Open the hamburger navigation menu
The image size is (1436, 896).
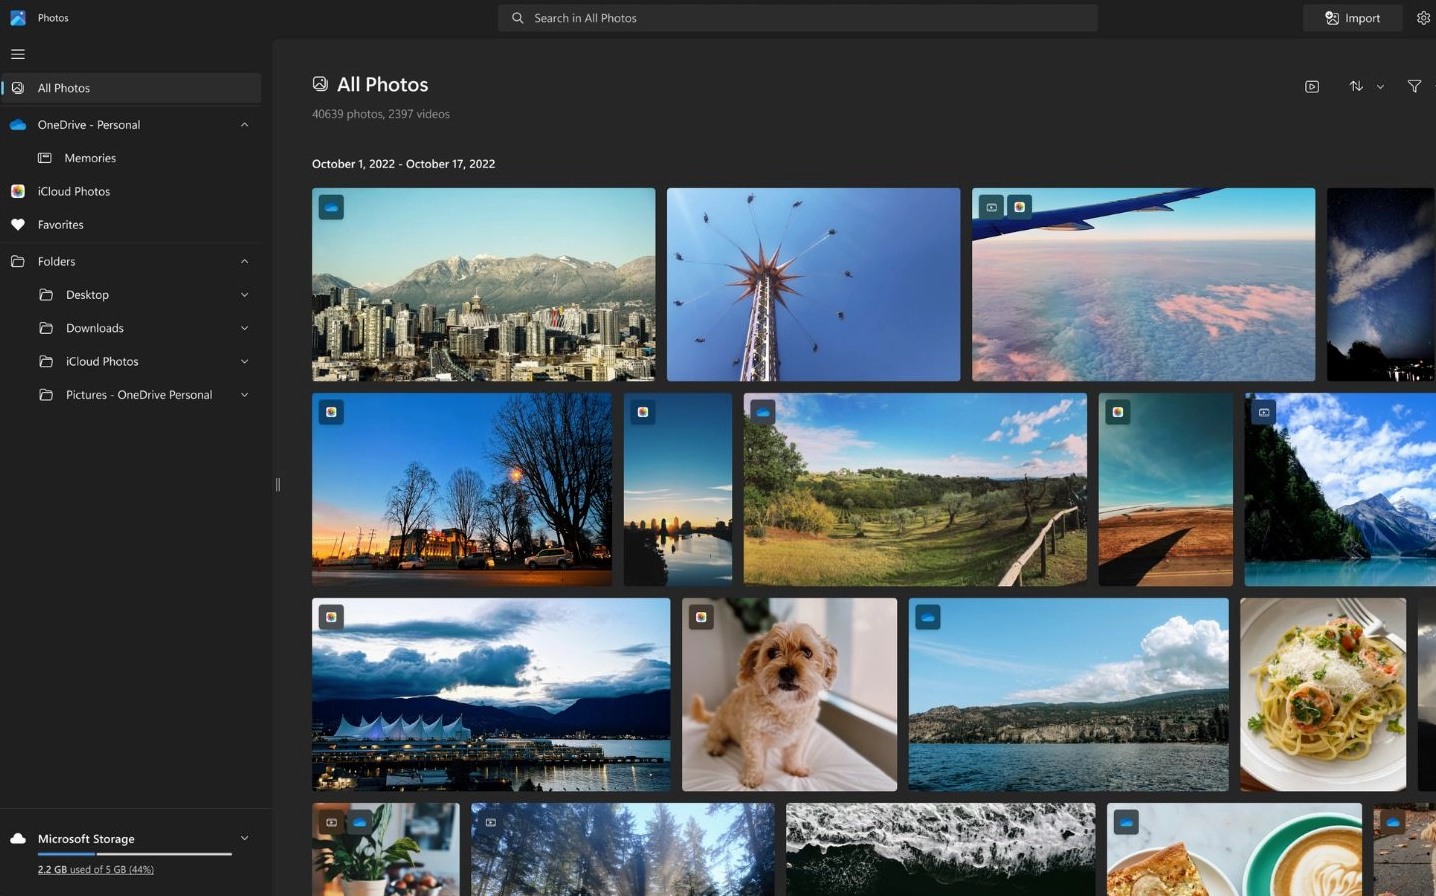pyautogui.click(x=18, y=54)
